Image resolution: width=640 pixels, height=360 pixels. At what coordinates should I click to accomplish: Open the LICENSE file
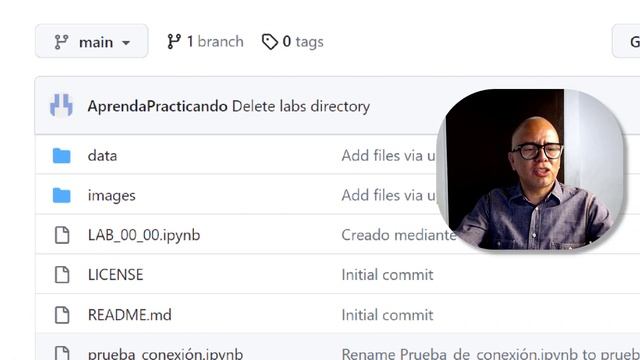pyautogui.click(x=116, y=275)
